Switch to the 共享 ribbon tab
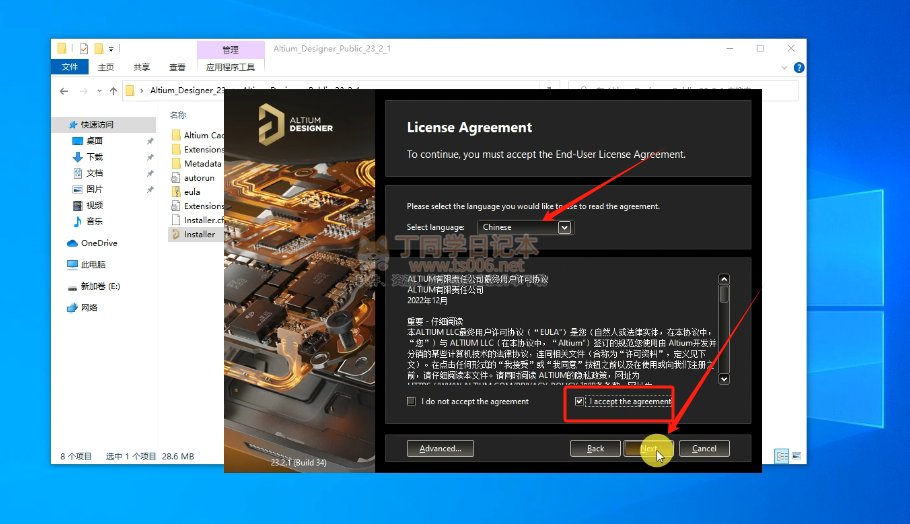 coord(142,67)
